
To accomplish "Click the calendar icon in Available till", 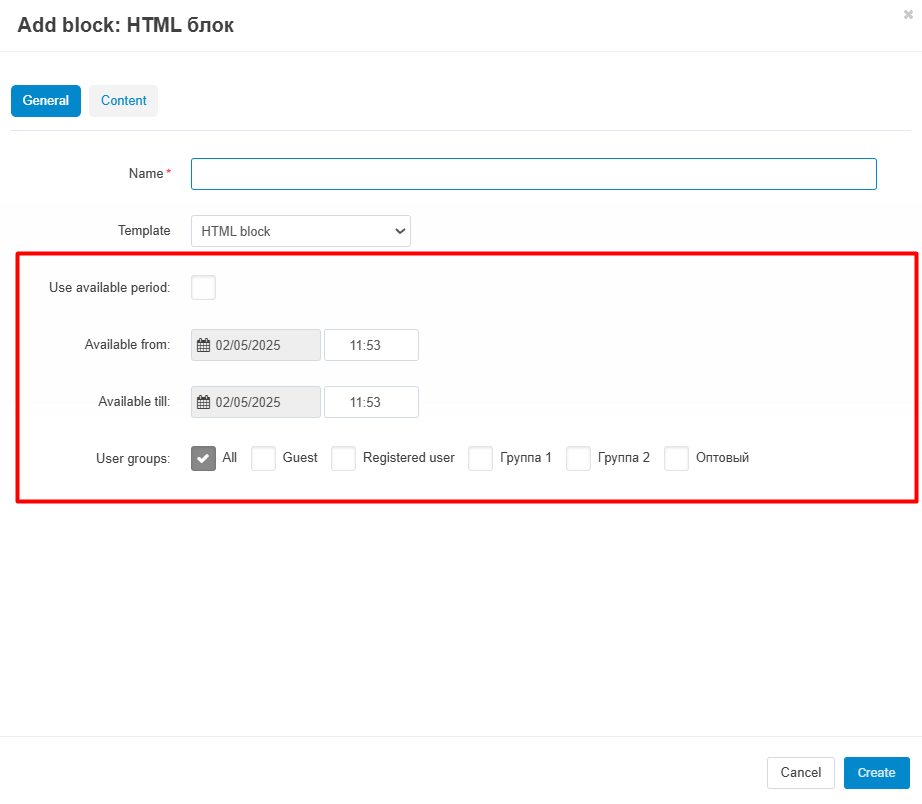I will [203, 402].
